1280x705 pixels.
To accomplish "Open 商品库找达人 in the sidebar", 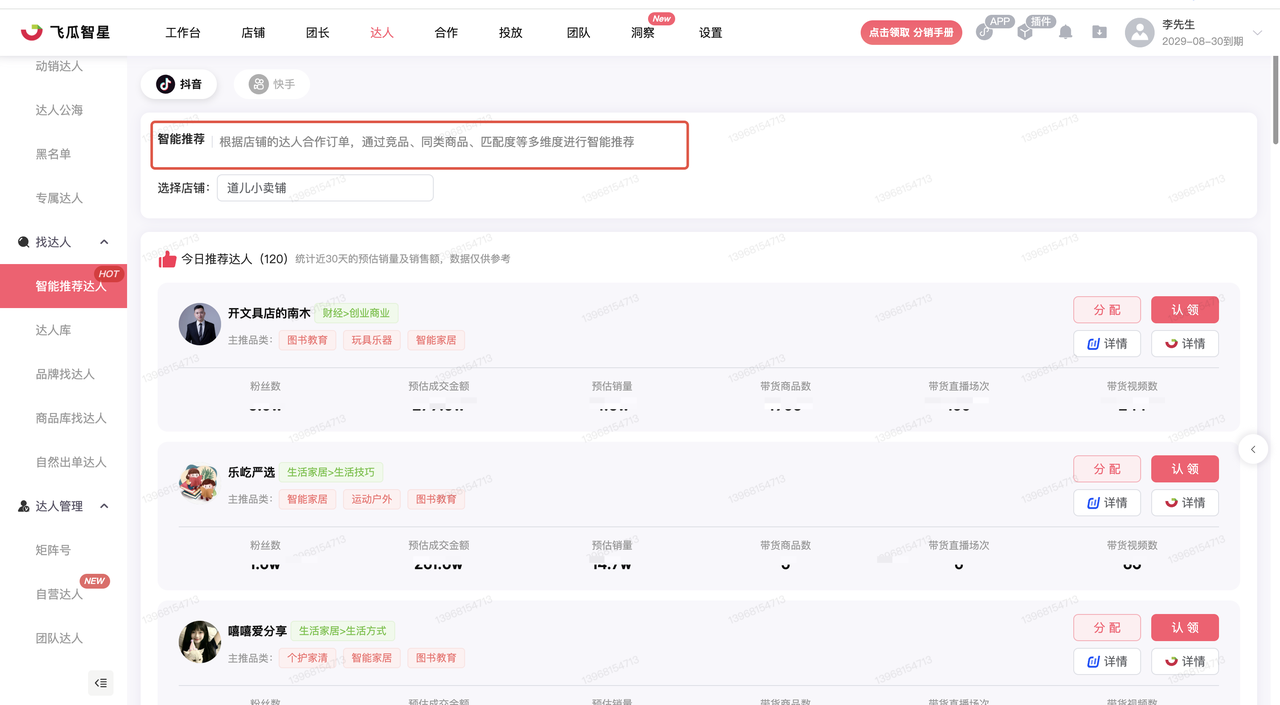I will point(71,418).
